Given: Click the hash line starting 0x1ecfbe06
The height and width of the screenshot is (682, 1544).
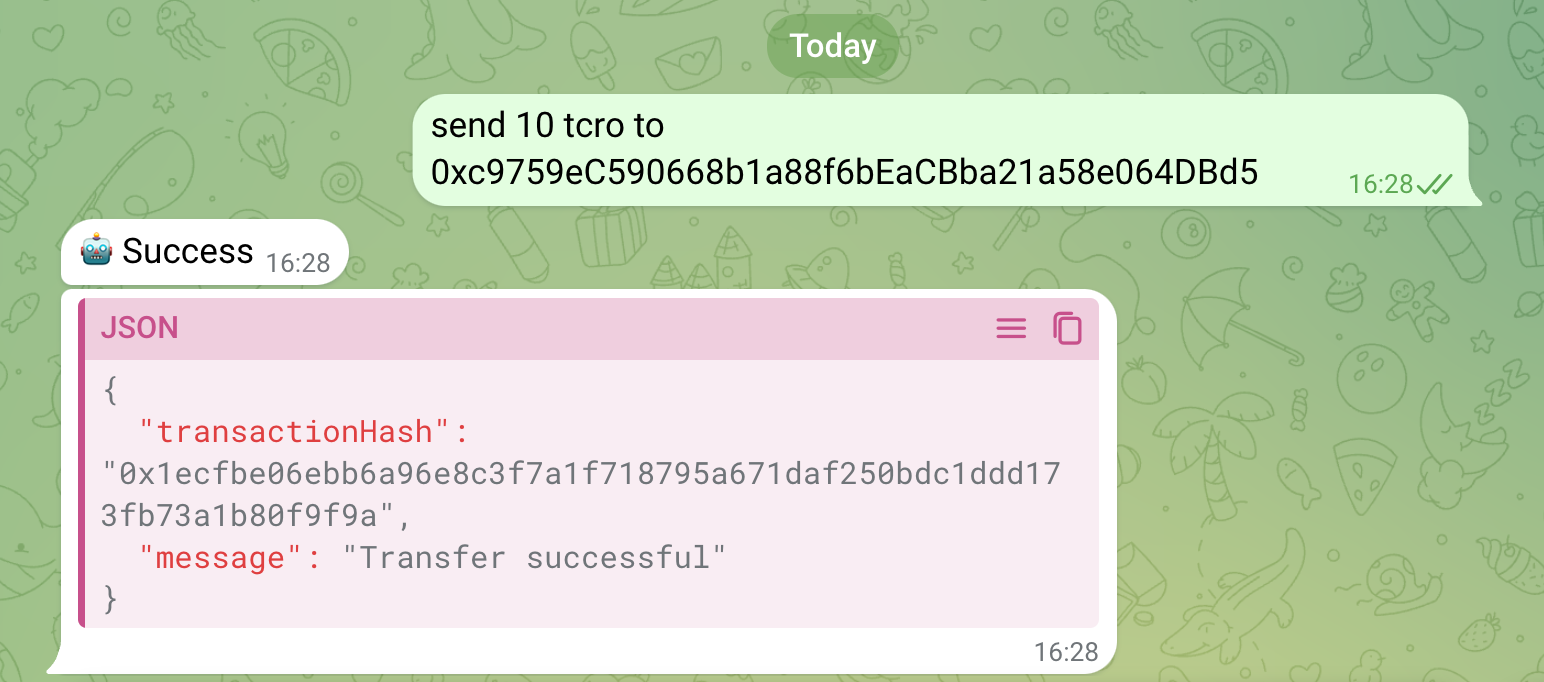Looking at the screenshot, I should tap(582, 473).
